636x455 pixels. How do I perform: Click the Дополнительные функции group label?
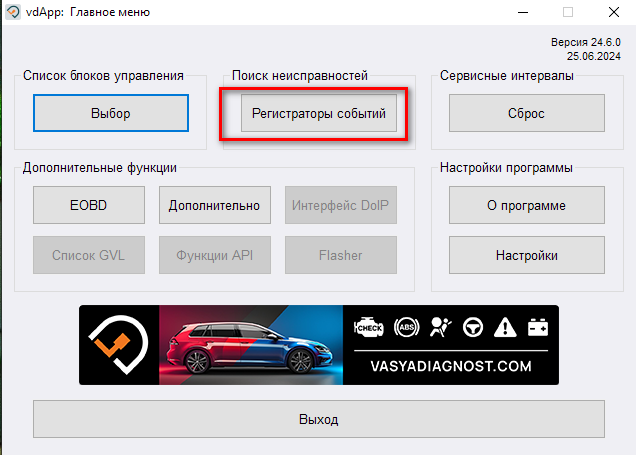click(100, 167)
